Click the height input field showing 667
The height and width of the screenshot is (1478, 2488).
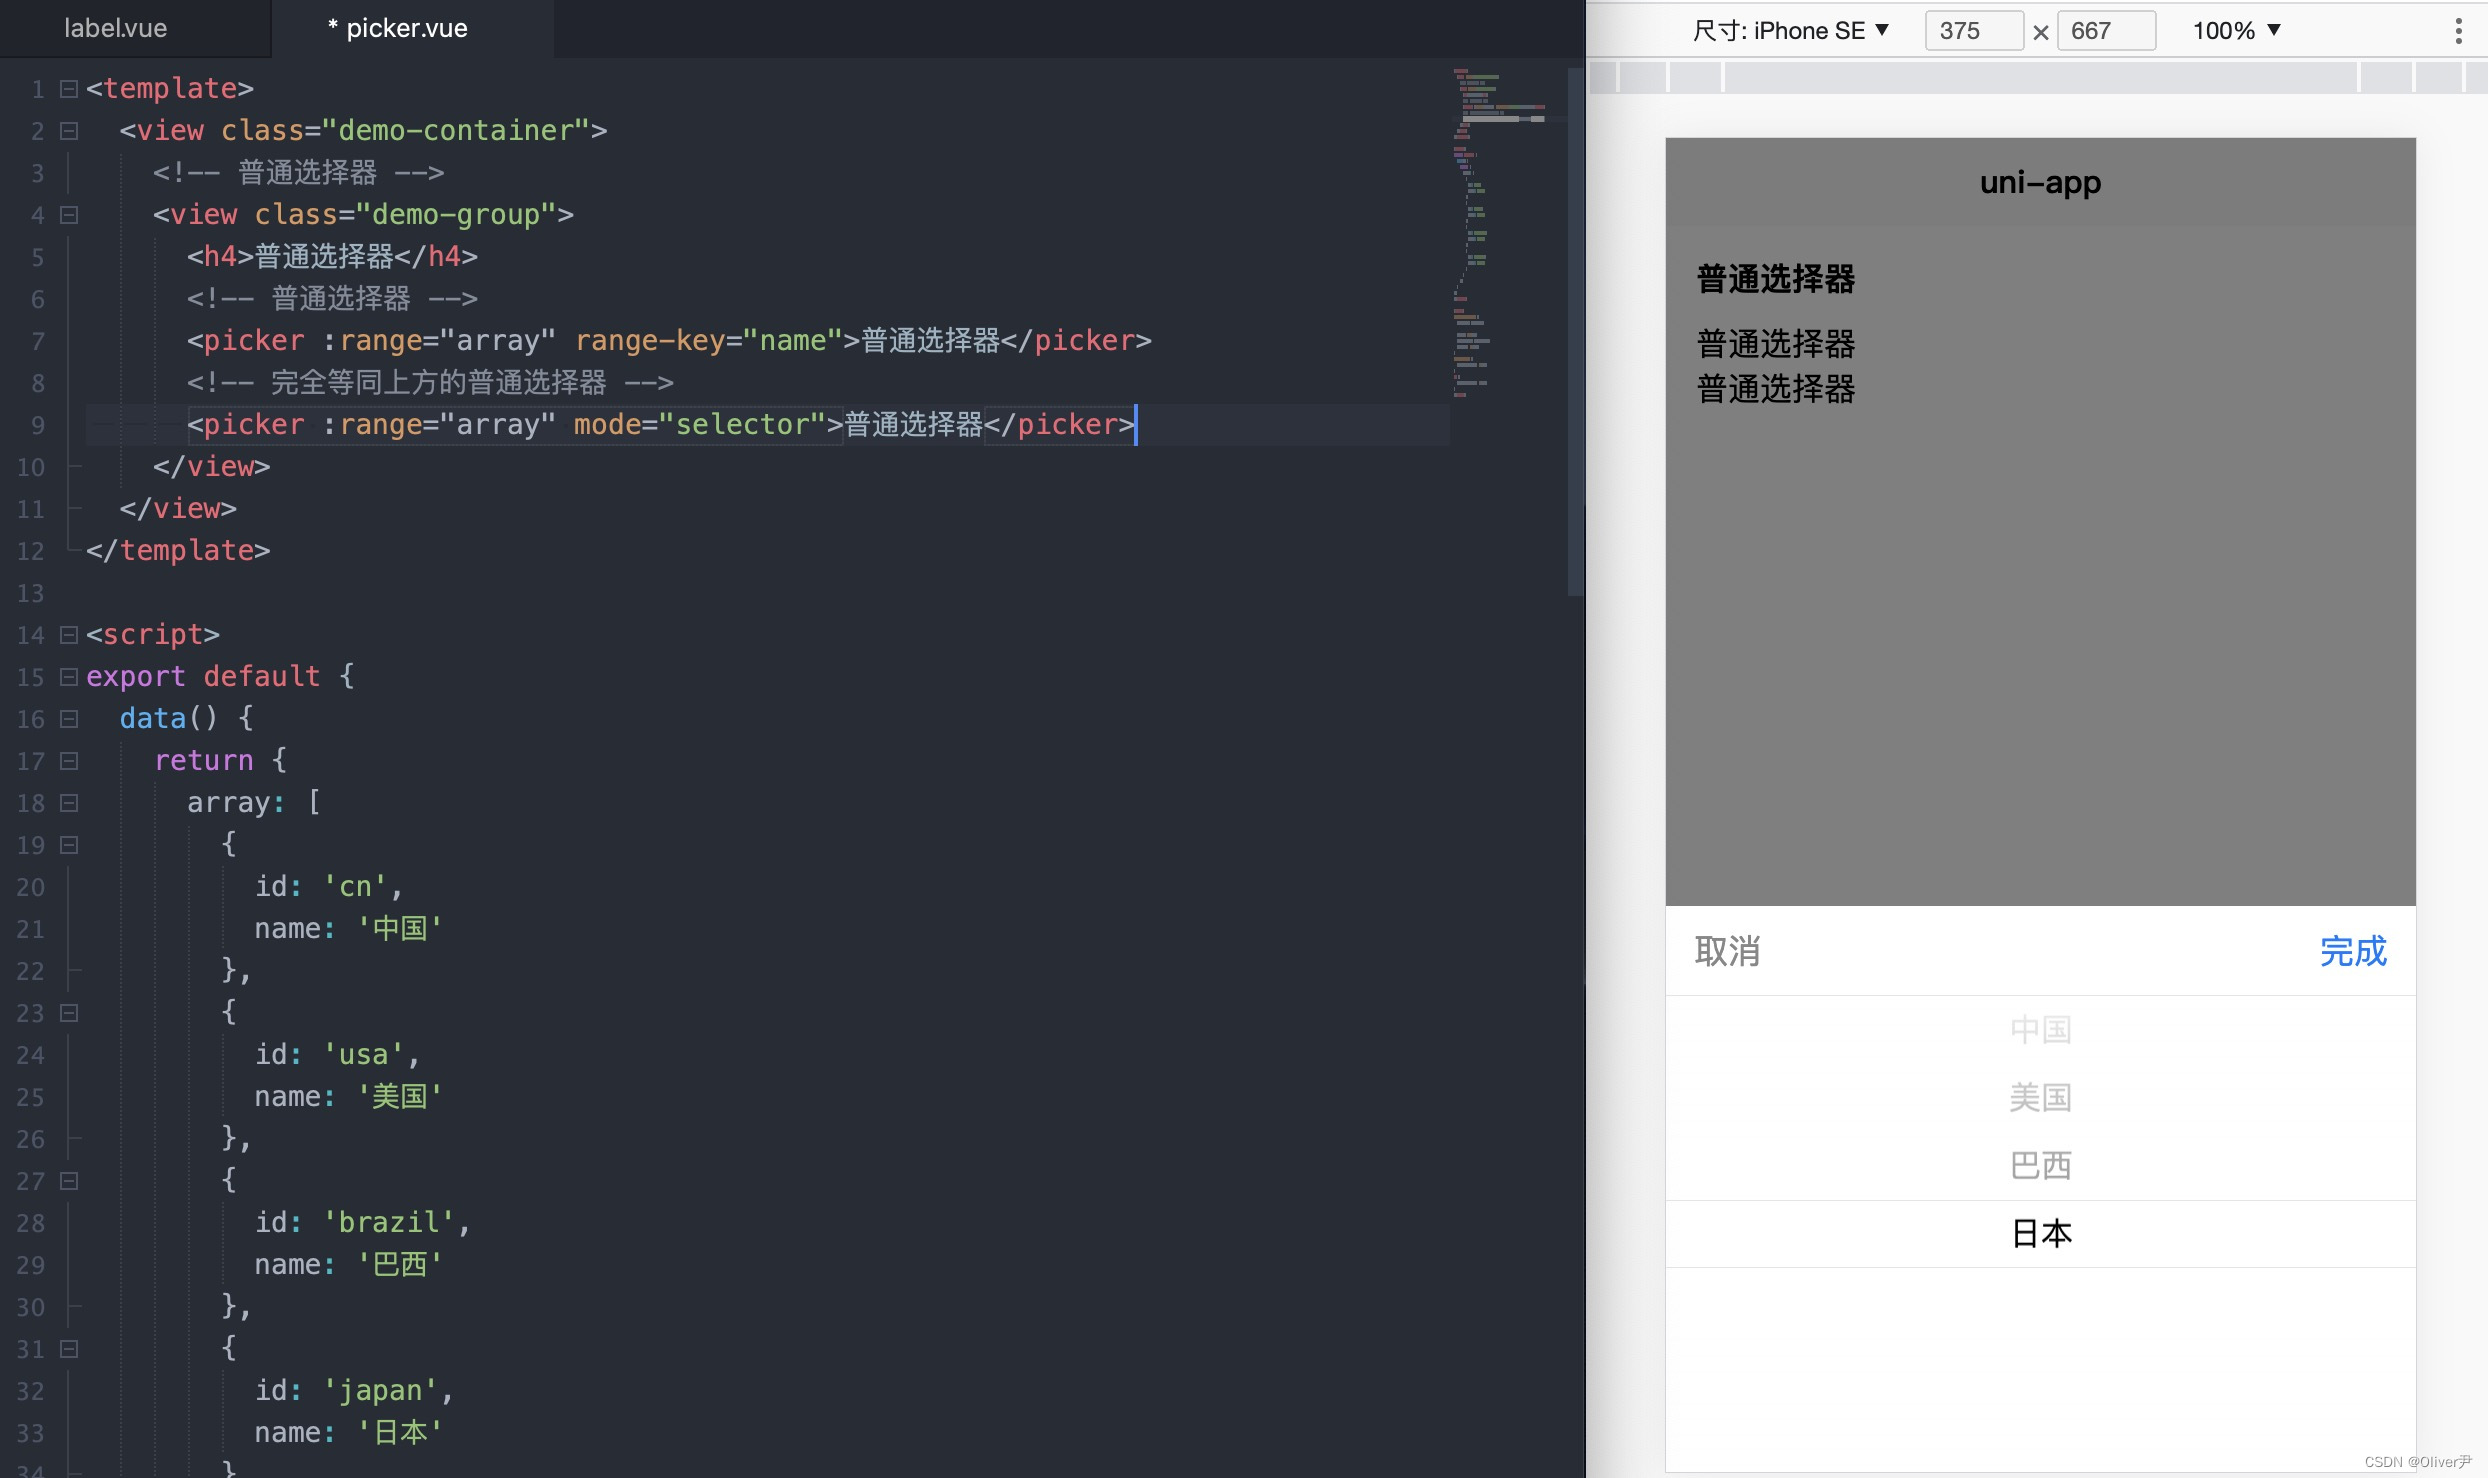tap(2105, 30)
